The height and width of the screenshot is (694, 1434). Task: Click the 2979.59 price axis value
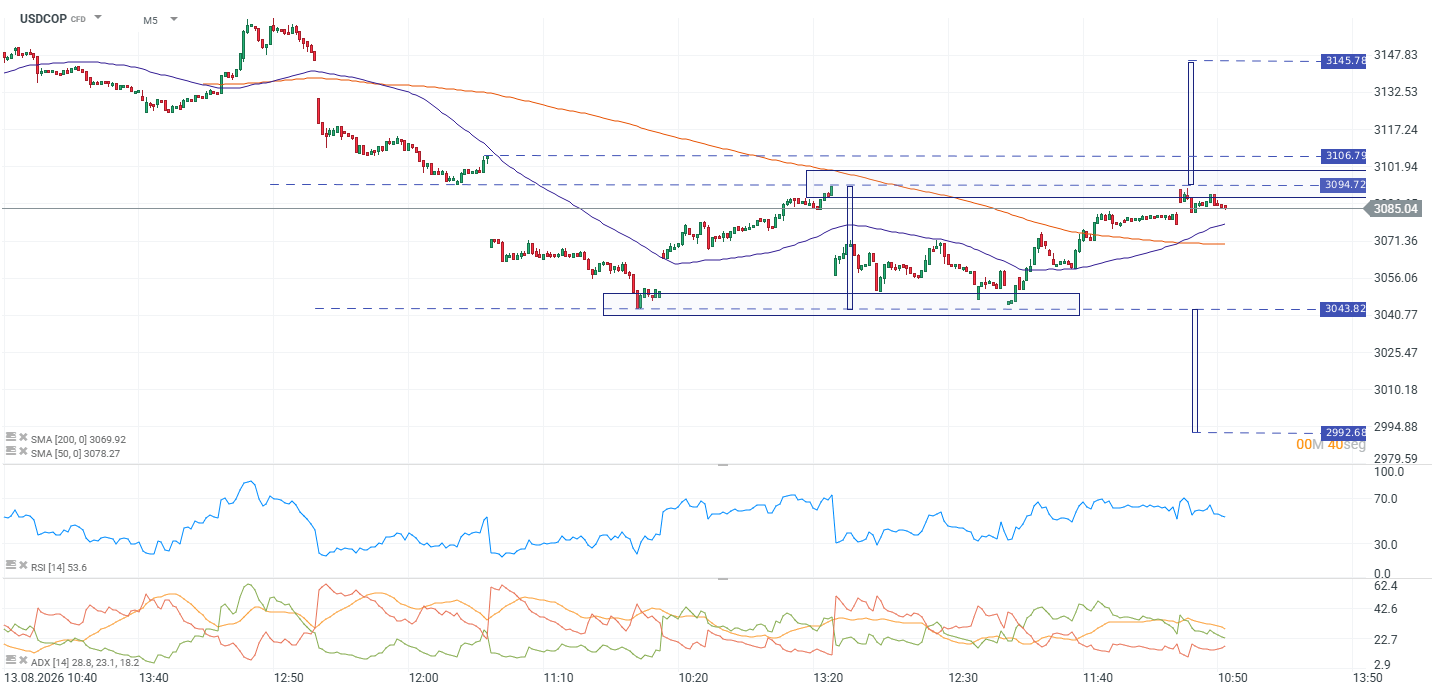1396,459
